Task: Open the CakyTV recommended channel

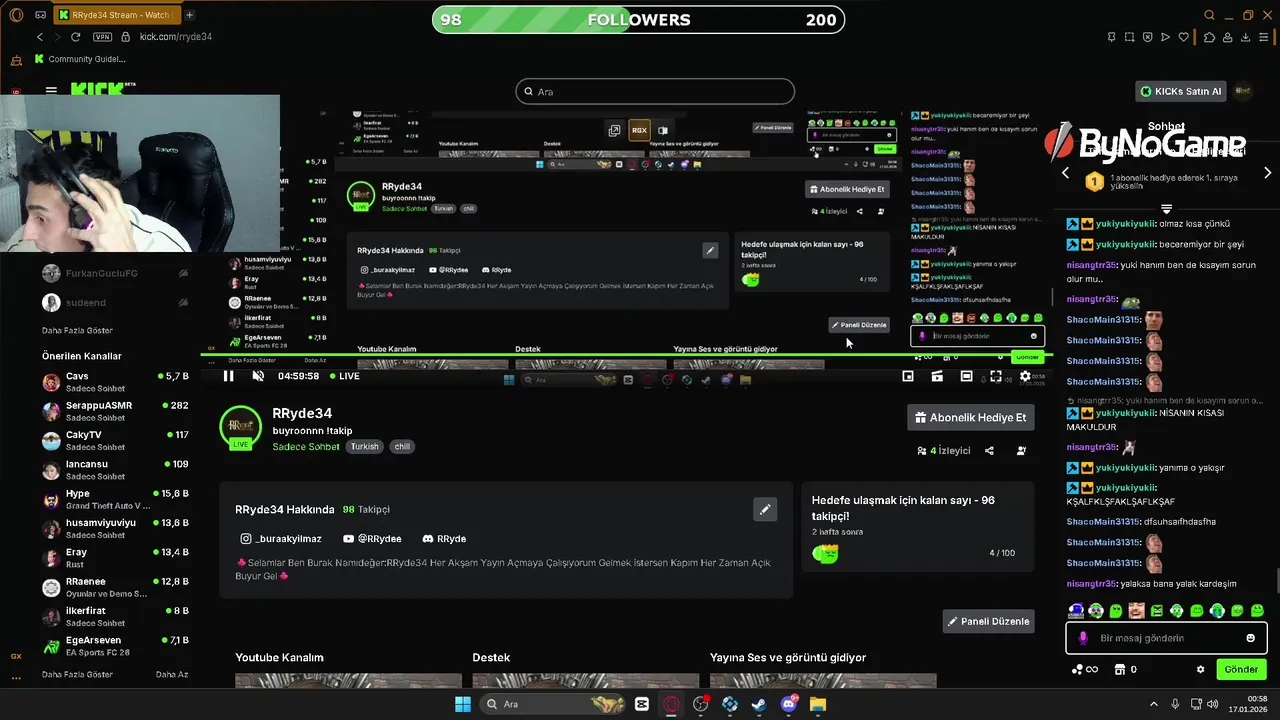Action: (x=115, y=441)
